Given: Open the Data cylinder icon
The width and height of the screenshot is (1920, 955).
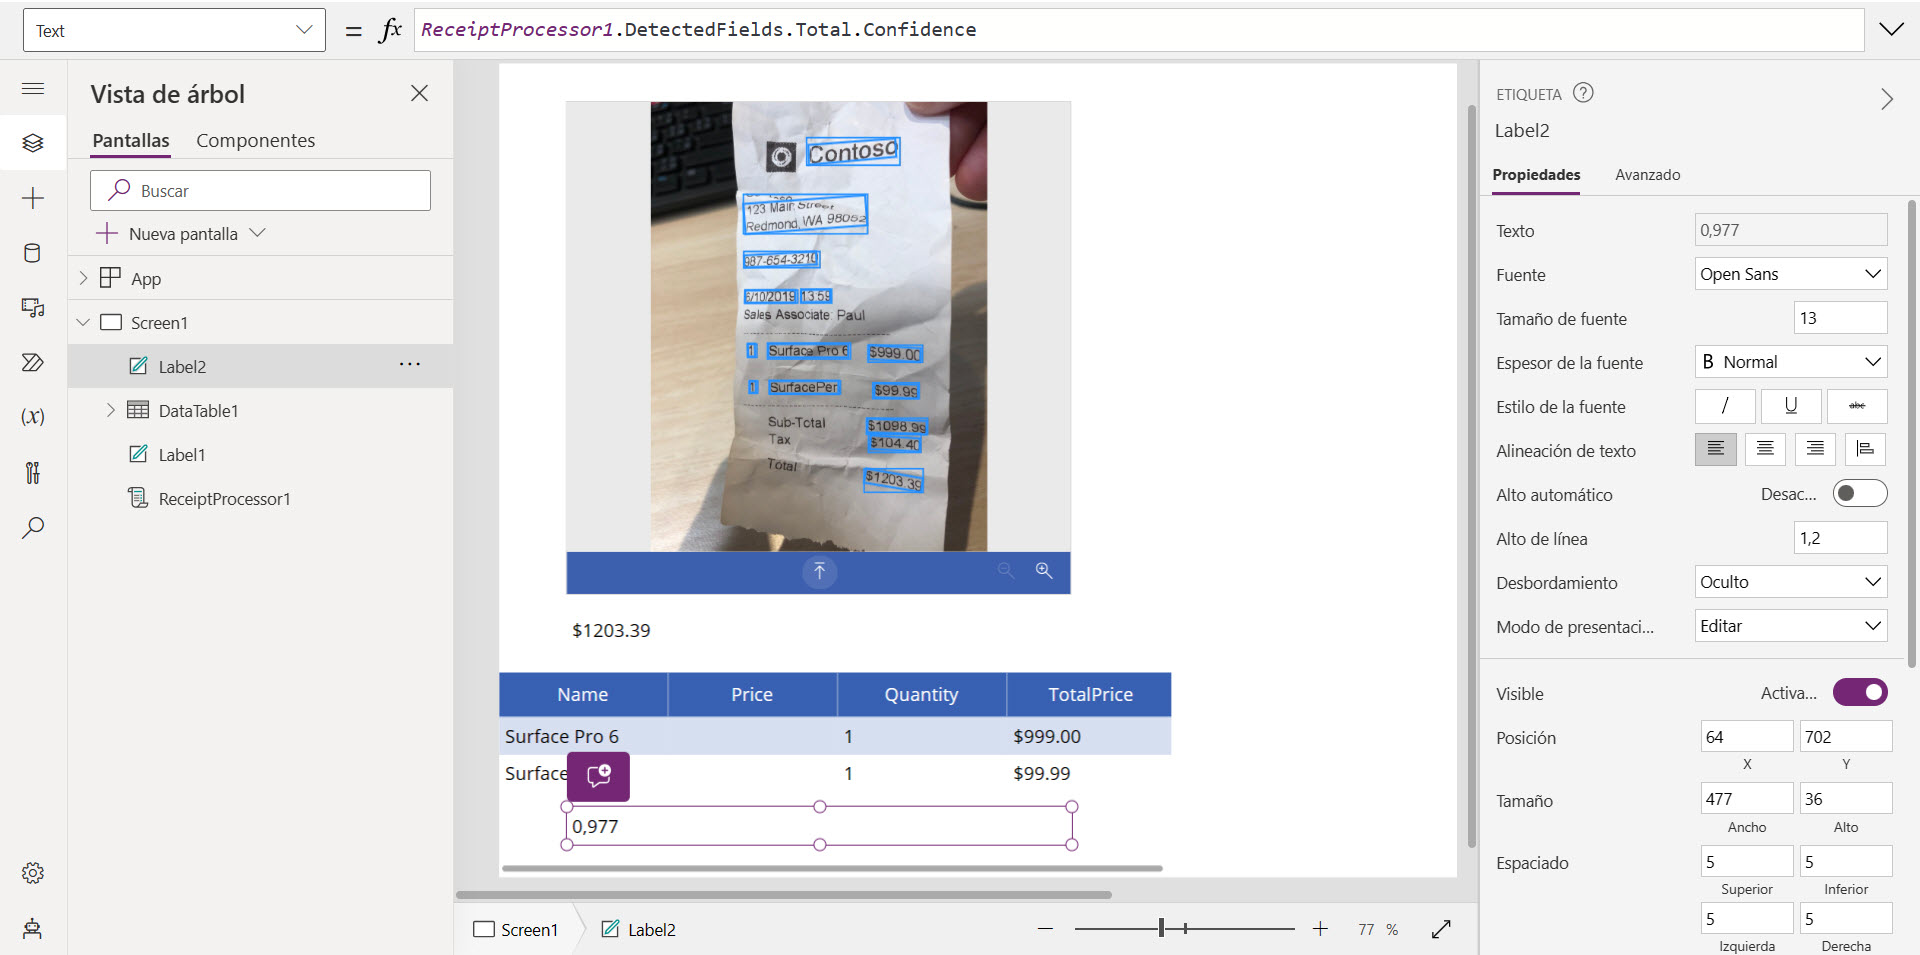Looking at the screenshot, I should tap(33, 253).
